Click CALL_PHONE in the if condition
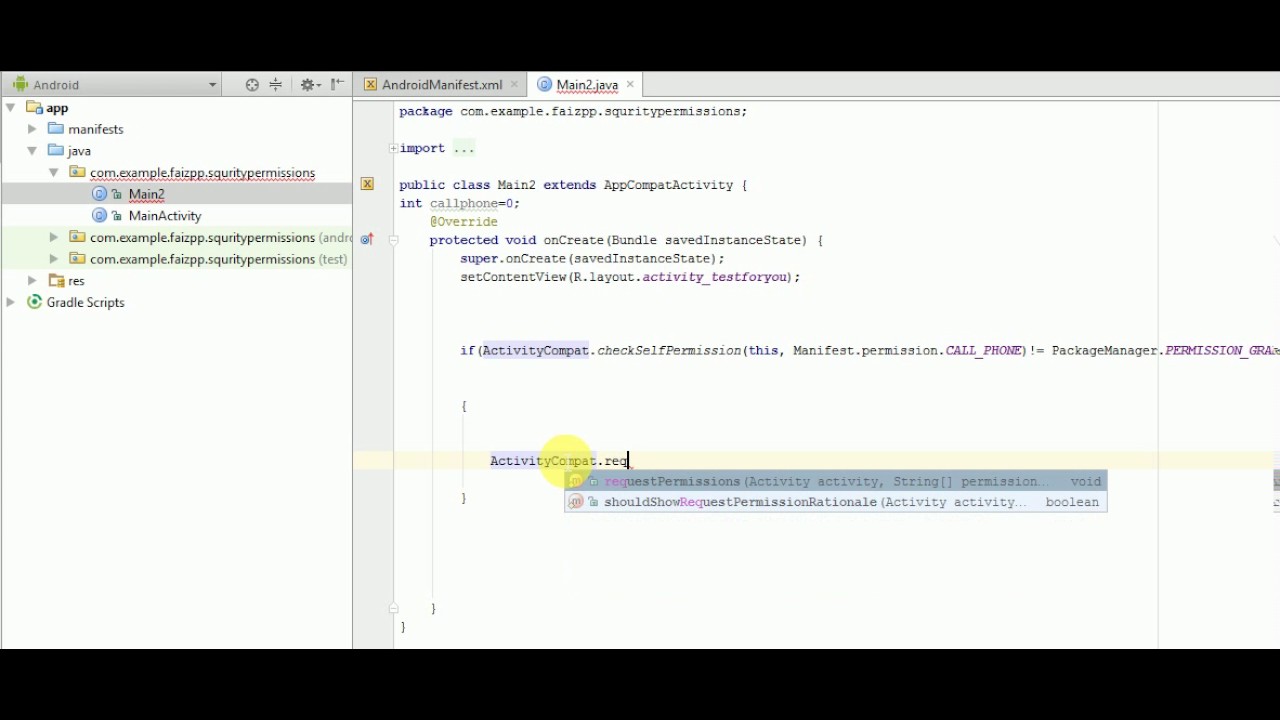Image resolution: width=1280 pixels, height=720 pixels. [x=983, y=351]
